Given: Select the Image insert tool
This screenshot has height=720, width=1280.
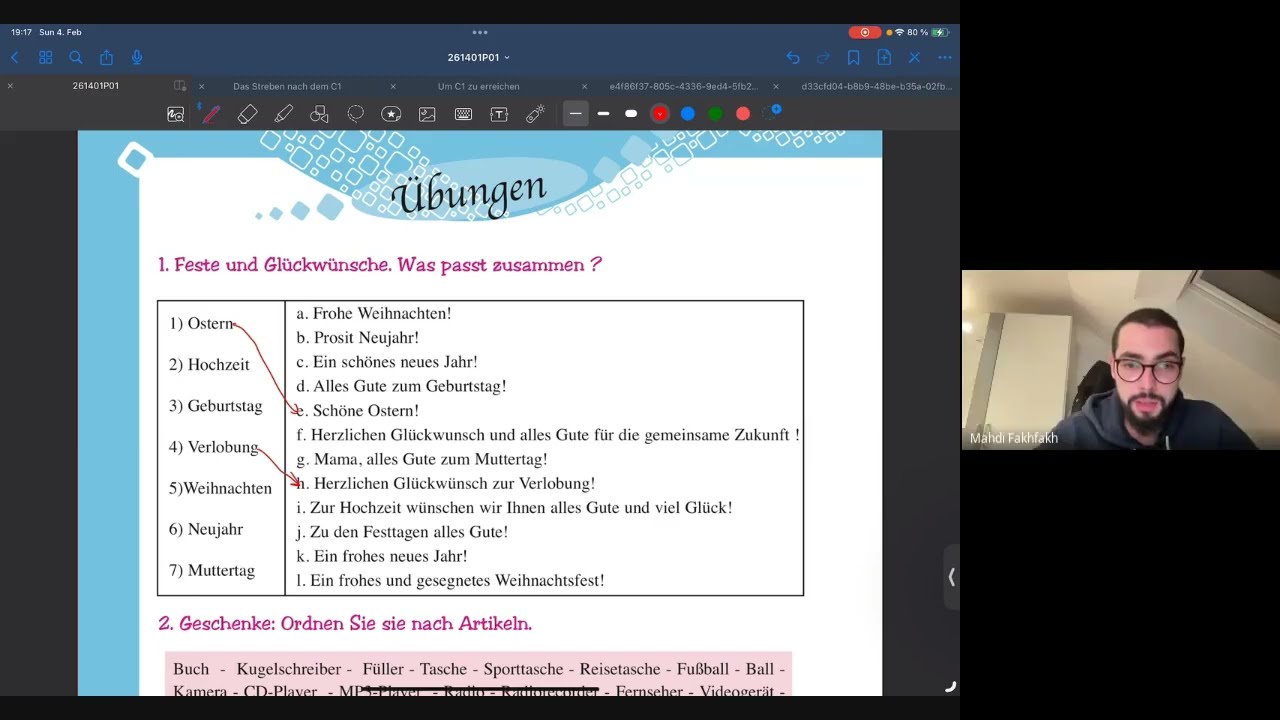Looking at the screenshot, I should pos(427,114).
